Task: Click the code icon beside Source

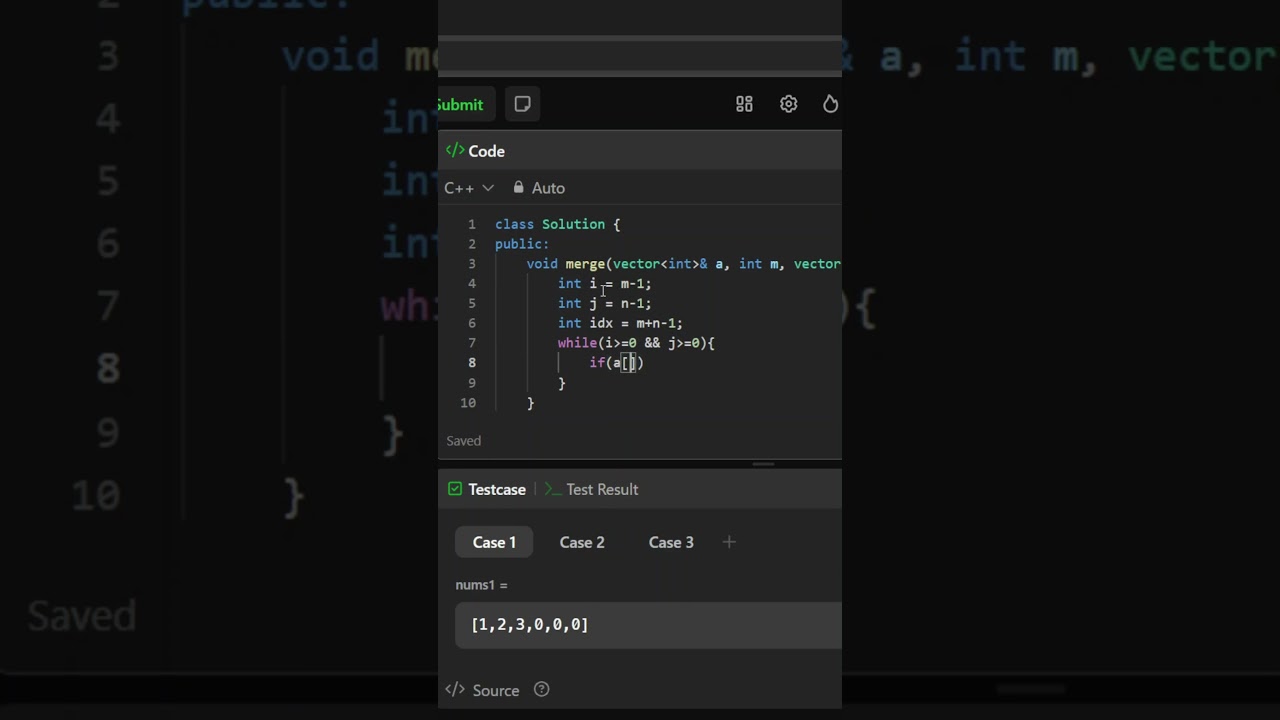Action: (x=455, y=689)
